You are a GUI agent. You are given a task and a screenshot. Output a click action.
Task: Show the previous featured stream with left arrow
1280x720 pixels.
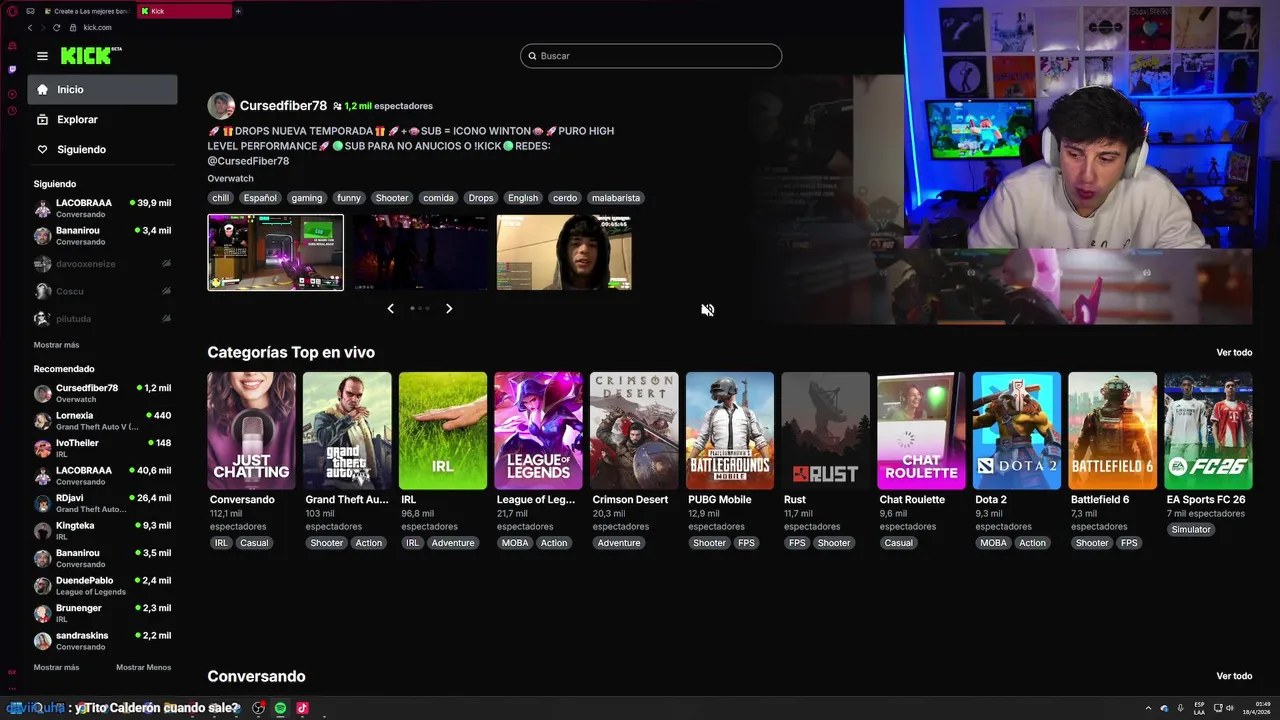[x=391, y=309]
